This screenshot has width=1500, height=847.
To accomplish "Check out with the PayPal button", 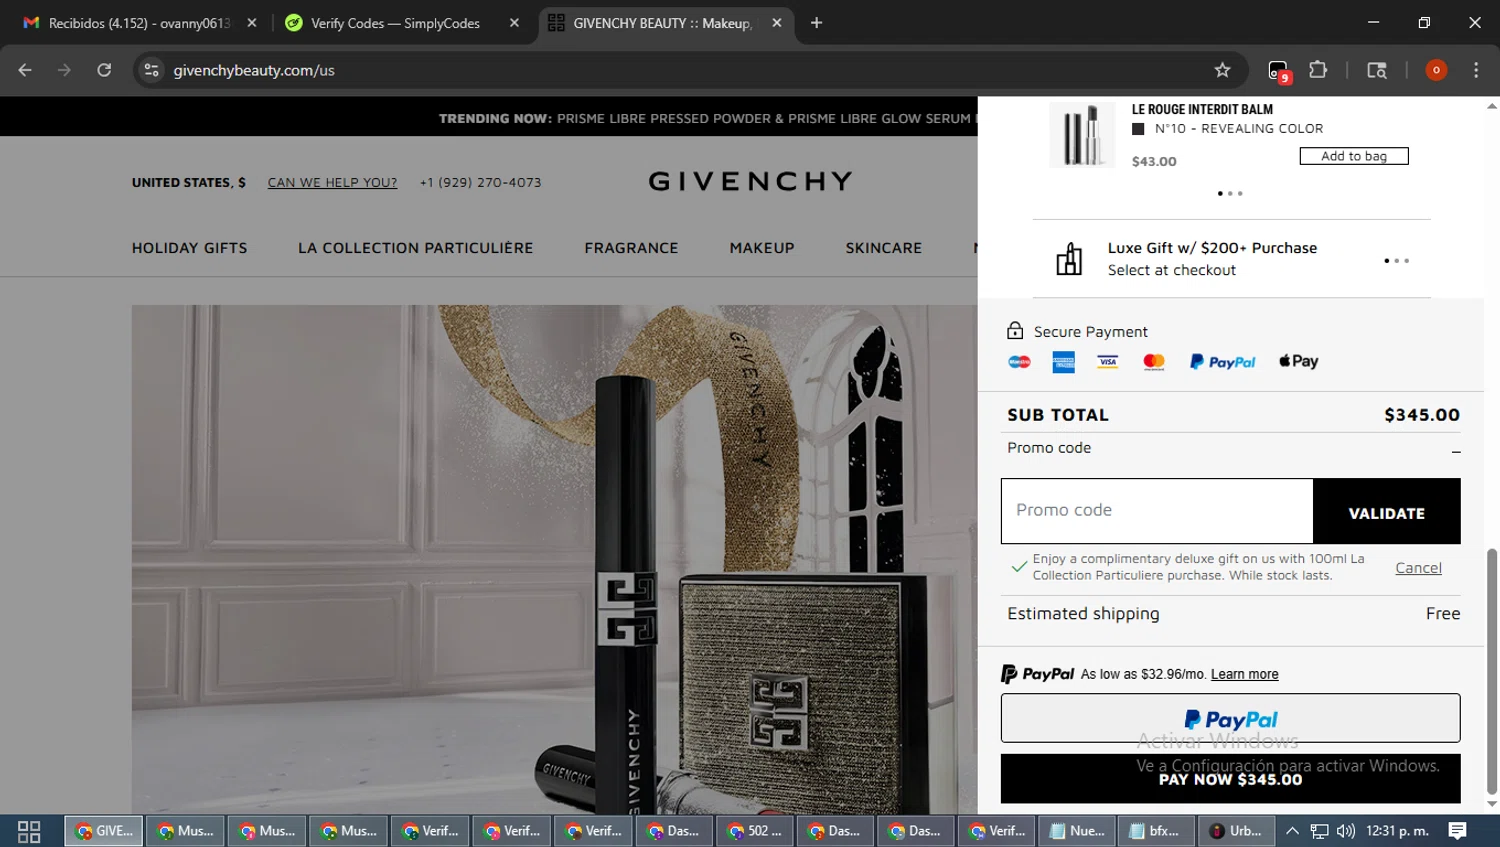I will 1231,718.
